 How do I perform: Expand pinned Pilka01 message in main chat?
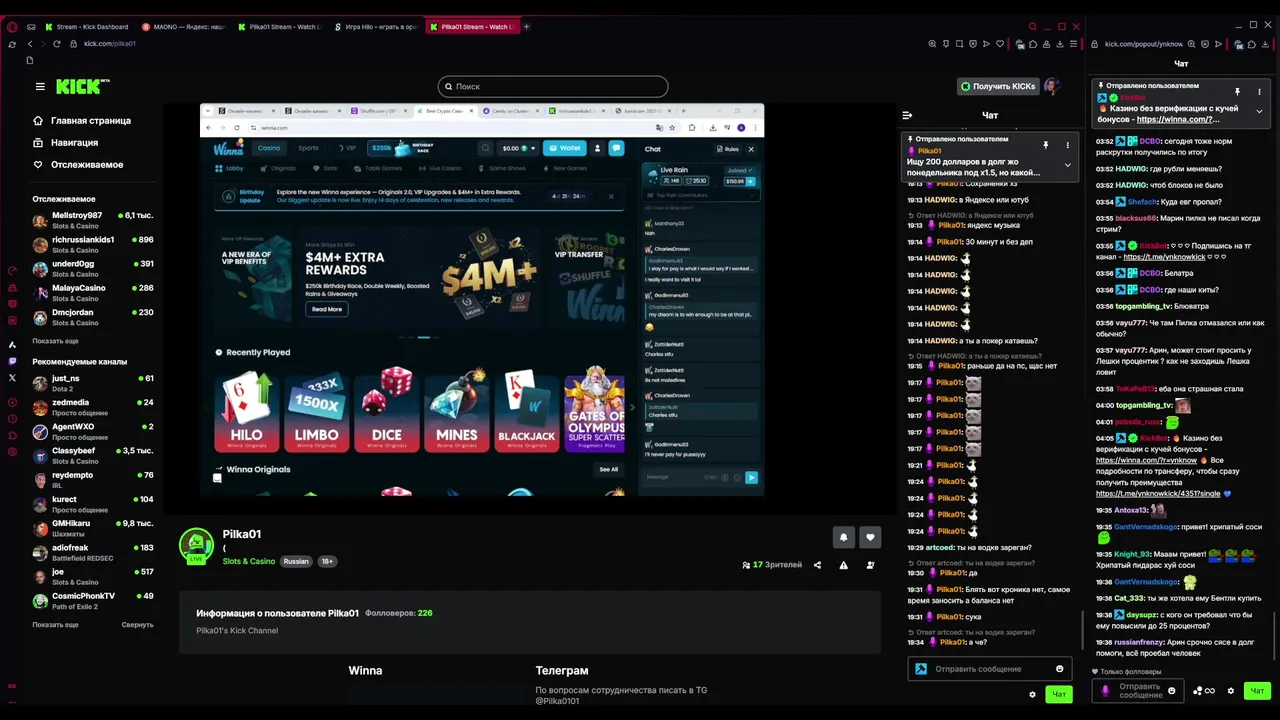click(x=1067, y=165)
